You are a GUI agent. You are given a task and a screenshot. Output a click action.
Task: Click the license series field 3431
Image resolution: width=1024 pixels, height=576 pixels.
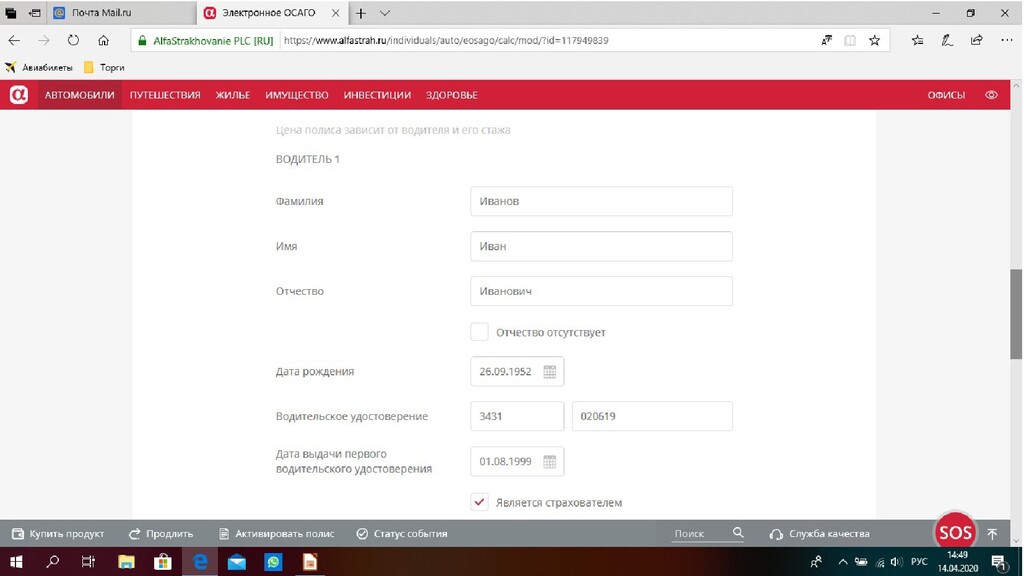click(x=517, y=416)
